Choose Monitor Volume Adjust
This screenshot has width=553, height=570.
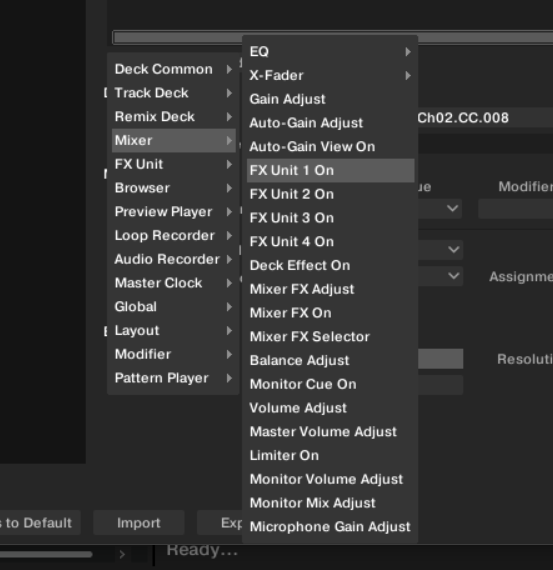(x=330, y=479)
